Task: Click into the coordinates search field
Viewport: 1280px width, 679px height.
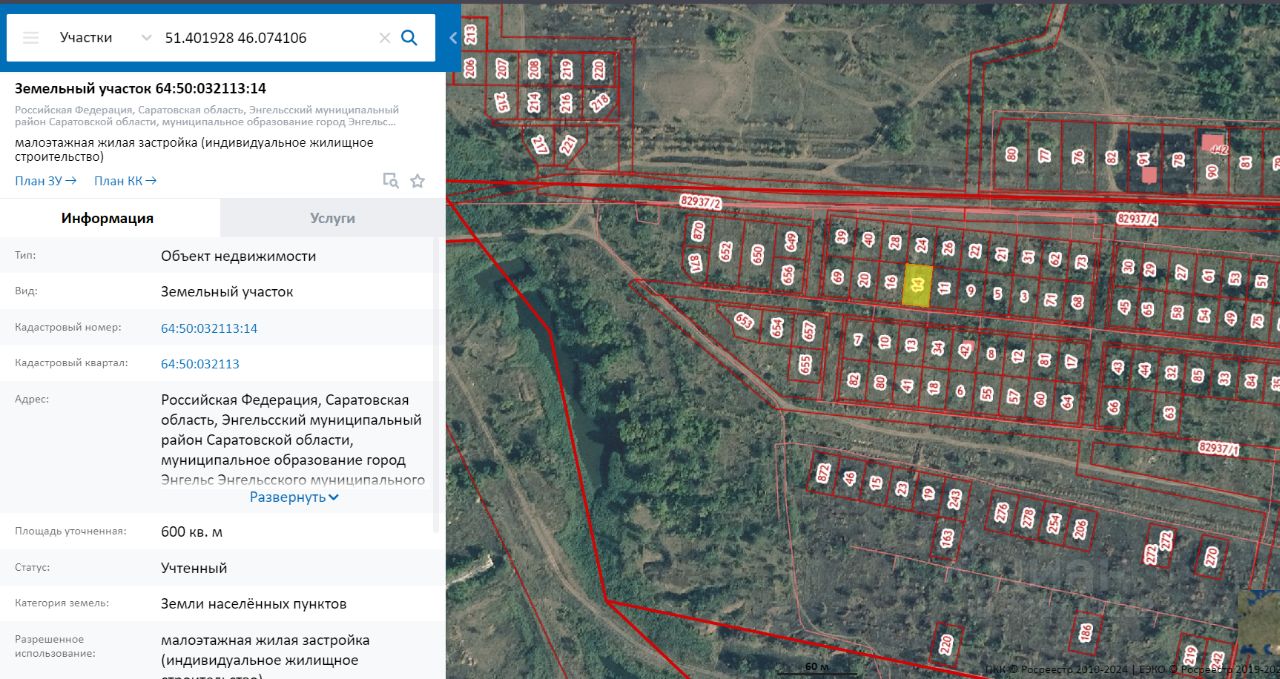Action: (x=265, y=38)
